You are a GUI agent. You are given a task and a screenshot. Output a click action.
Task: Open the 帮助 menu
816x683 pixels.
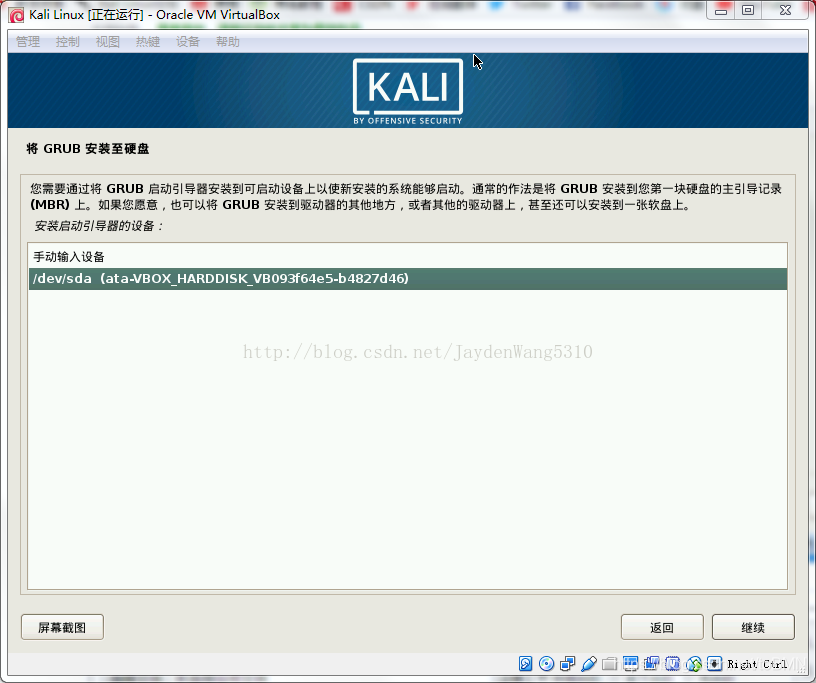[x=228, y=42]
